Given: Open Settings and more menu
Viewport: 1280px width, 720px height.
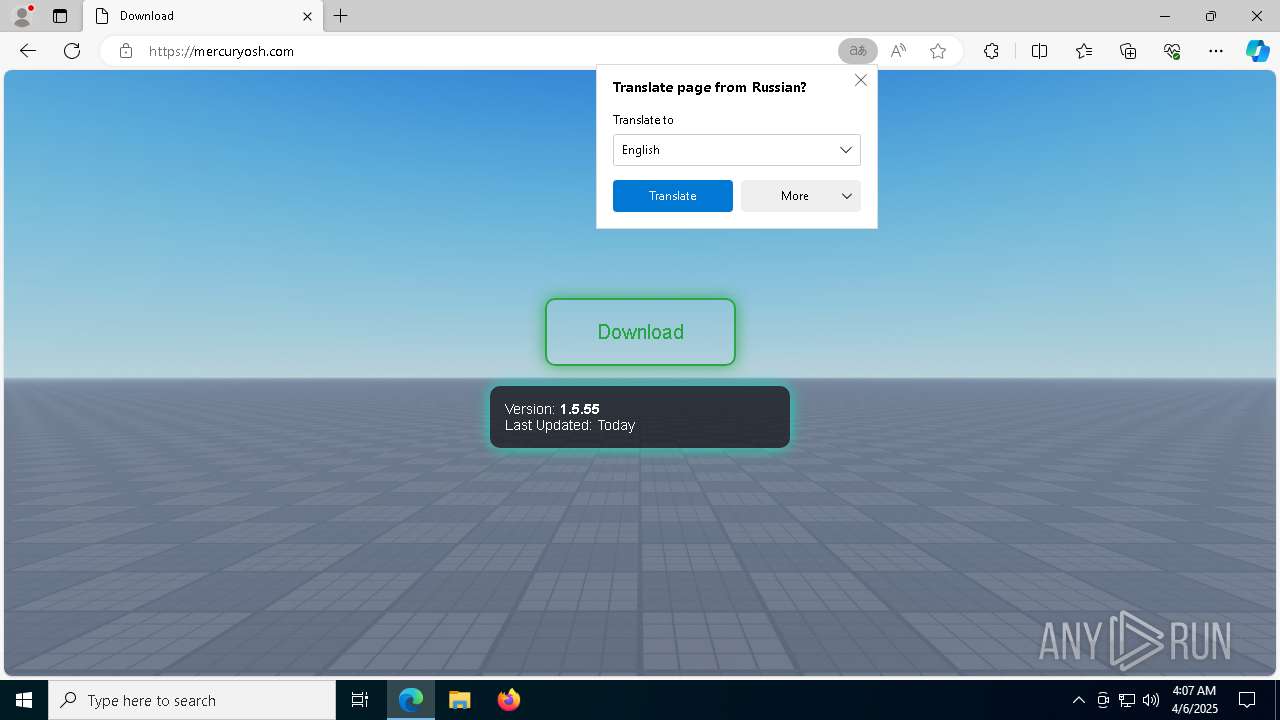Looking at the screenshot, I should click(x=1216, y=51).
